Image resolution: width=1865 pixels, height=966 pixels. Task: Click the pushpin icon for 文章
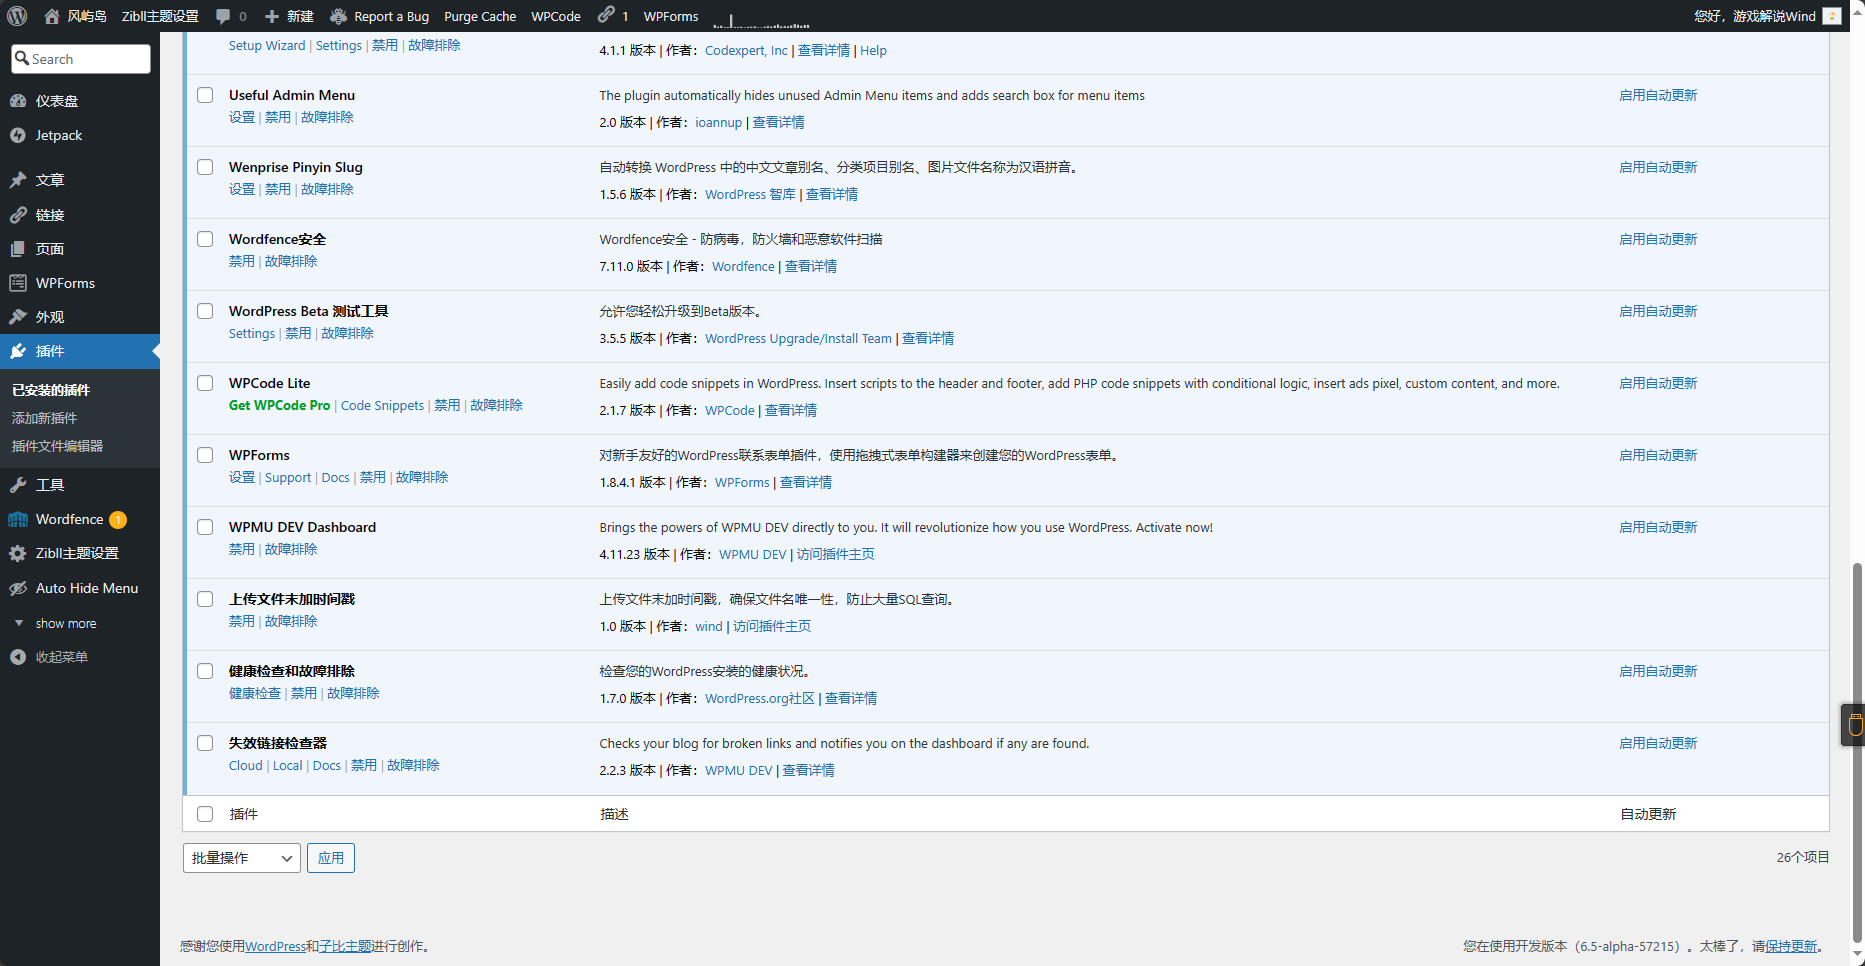[x=18, y=180]
